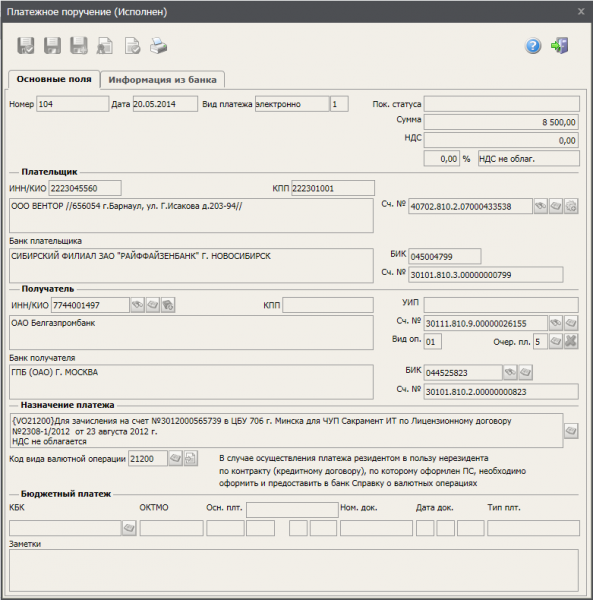
Task: Click the empty КБК input field
Action: pos(65,528)
